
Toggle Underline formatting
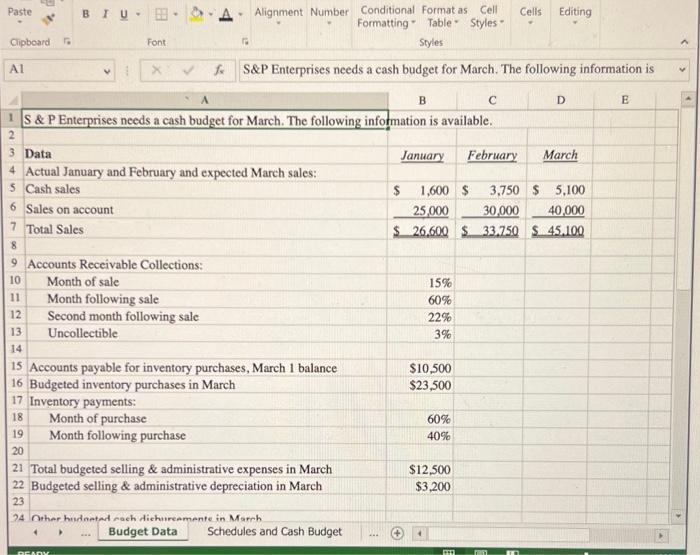(x=124, y=14)
